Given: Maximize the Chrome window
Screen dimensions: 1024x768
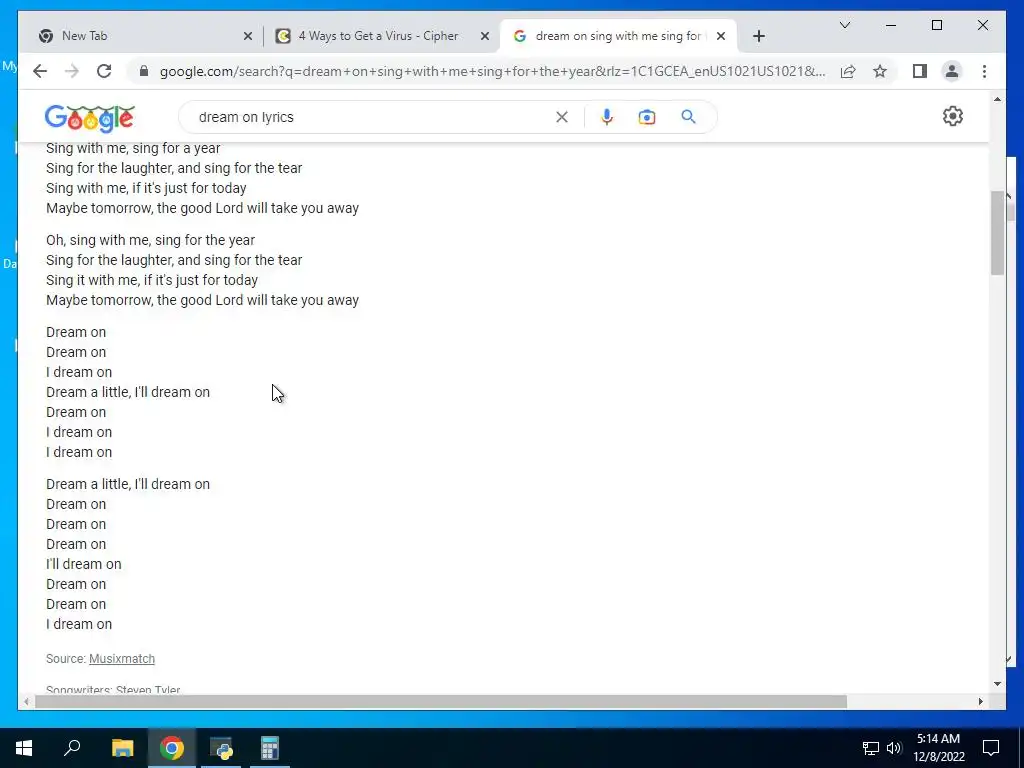Looking at the screenshot, I should click(936, 25).
